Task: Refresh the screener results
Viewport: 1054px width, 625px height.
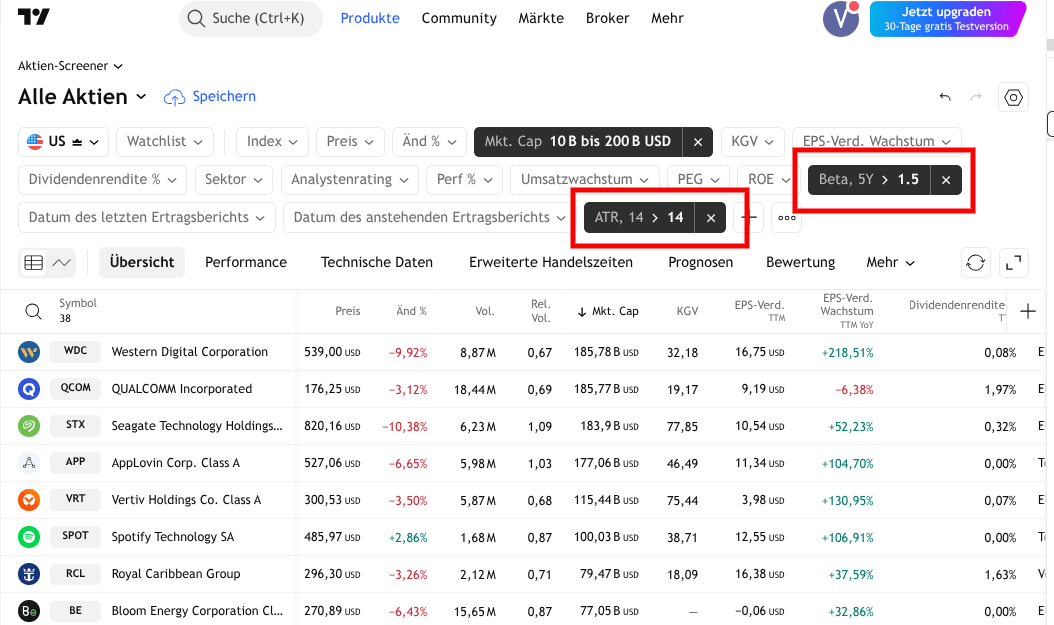Action: coord(975,263)
